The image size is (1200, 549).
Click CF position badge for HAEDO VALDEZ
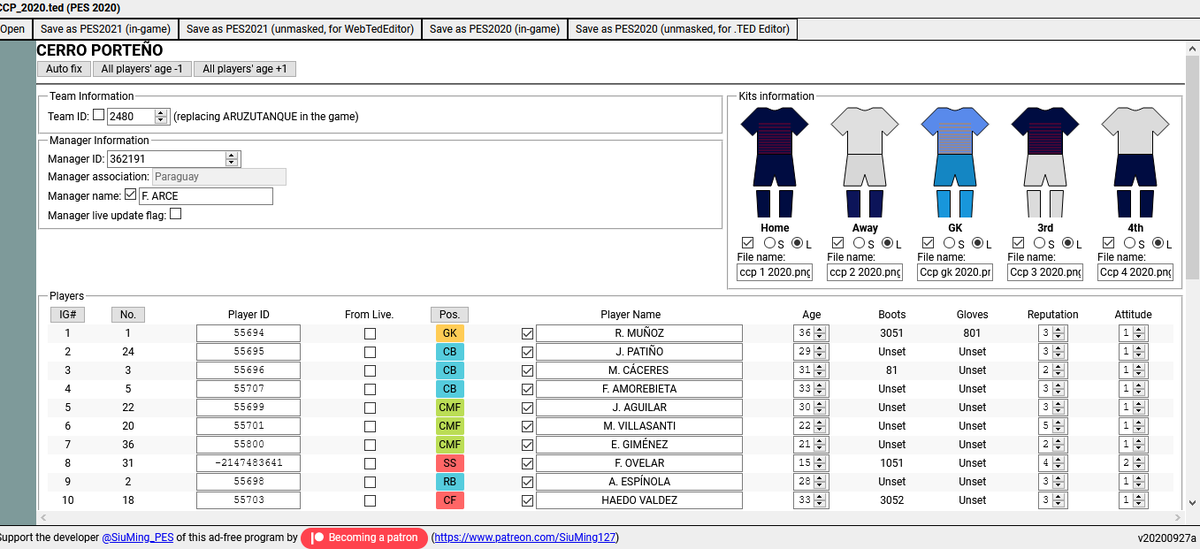(449, 500)
